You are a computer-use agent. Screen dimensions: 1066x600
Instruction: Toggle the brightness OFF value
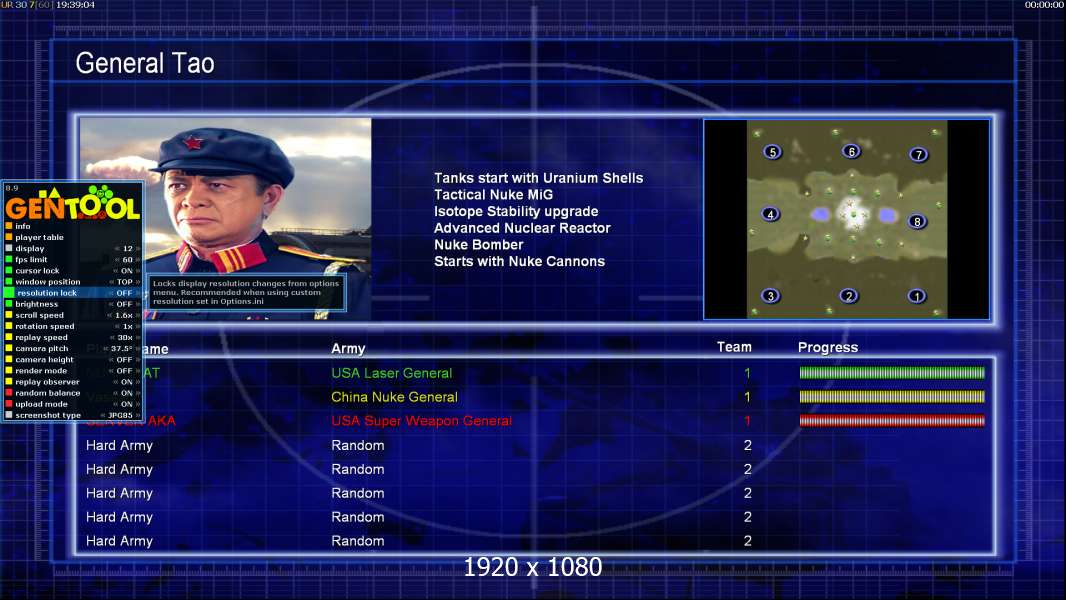[124, 304]
